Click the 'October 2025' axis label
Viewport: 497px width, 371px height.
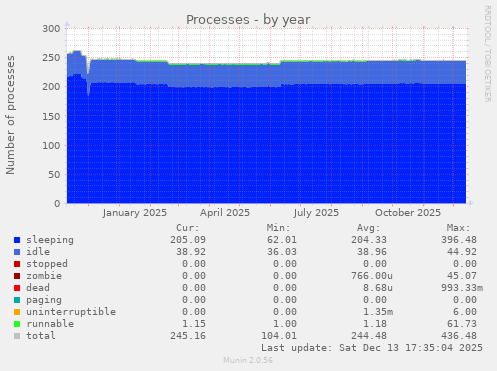pyautogui.click(x=408, y=213)
